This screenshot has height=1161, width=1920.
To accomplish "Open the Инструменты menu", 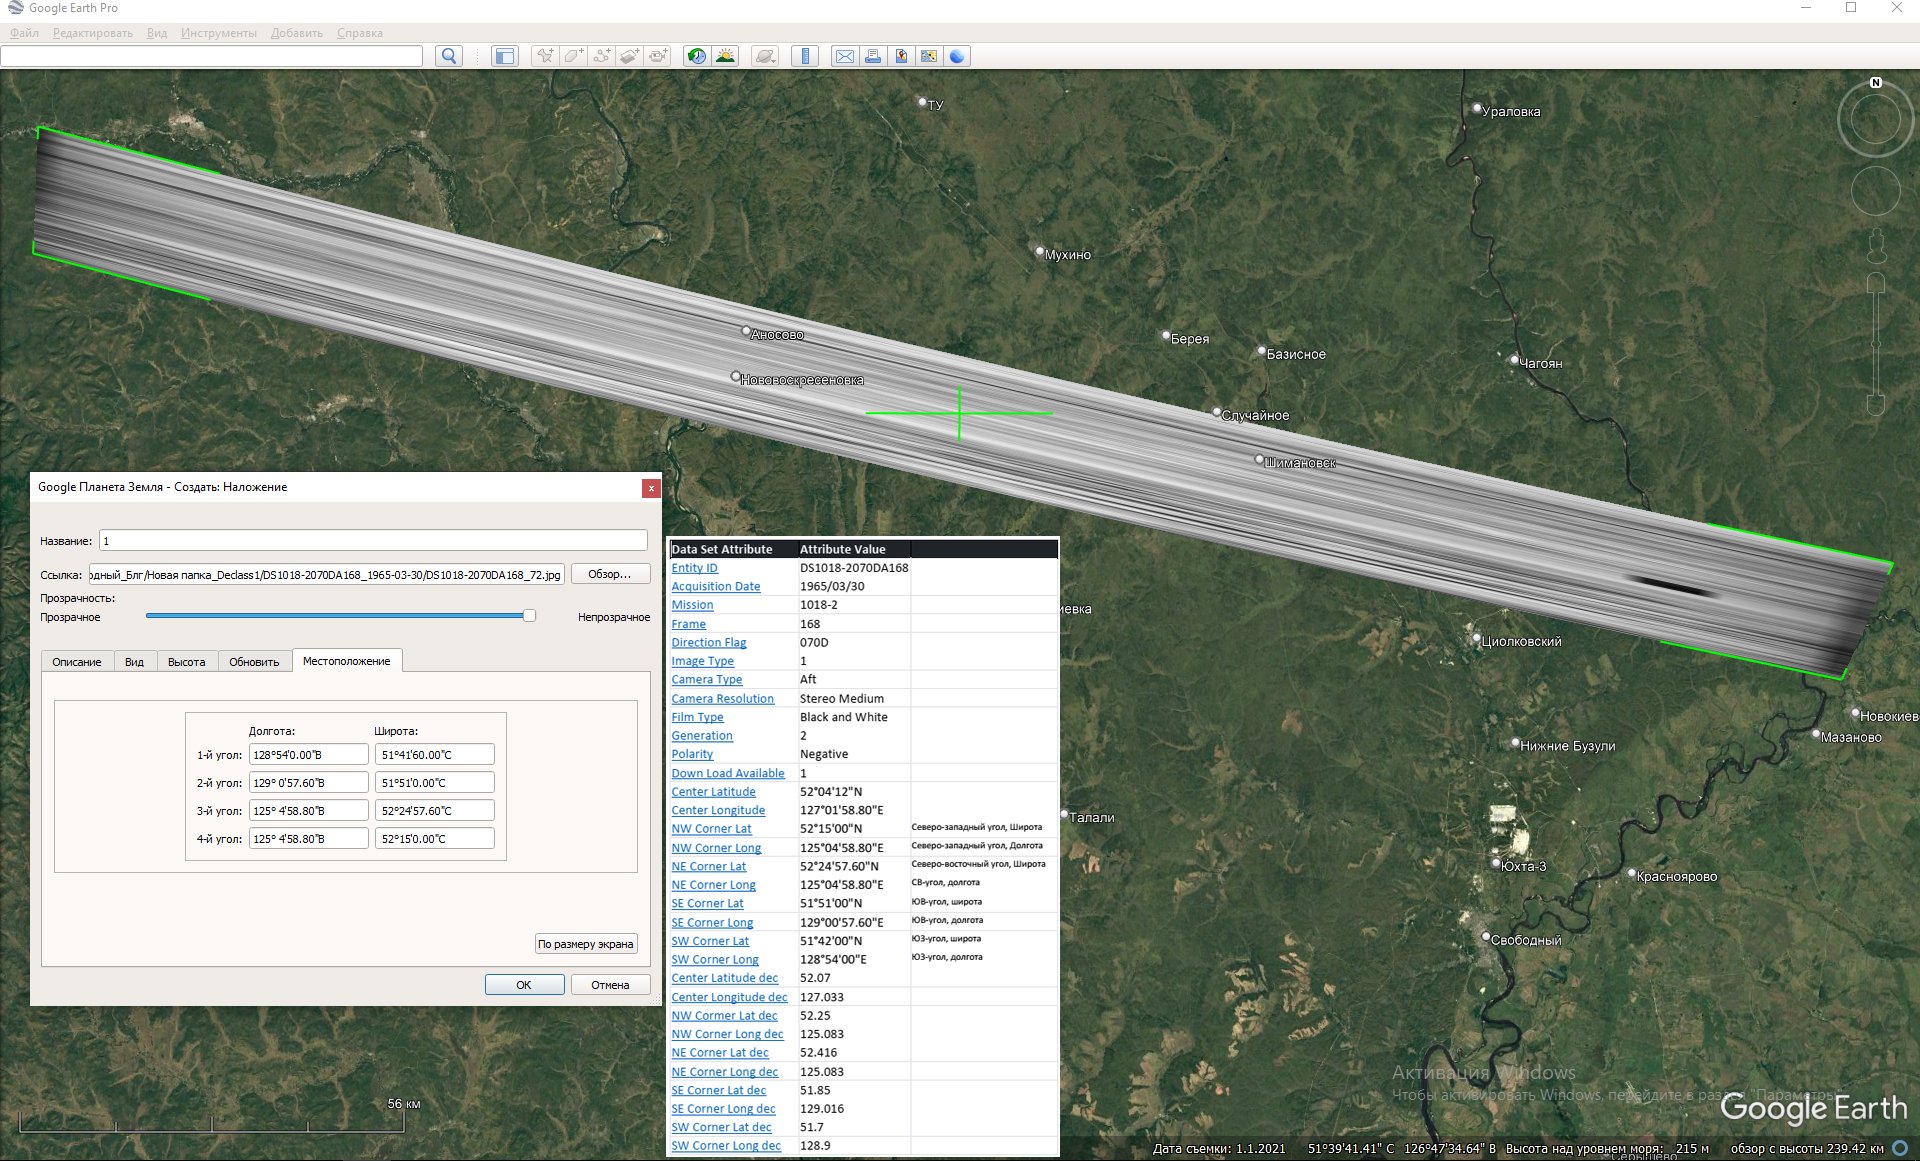I will [218, 33].
